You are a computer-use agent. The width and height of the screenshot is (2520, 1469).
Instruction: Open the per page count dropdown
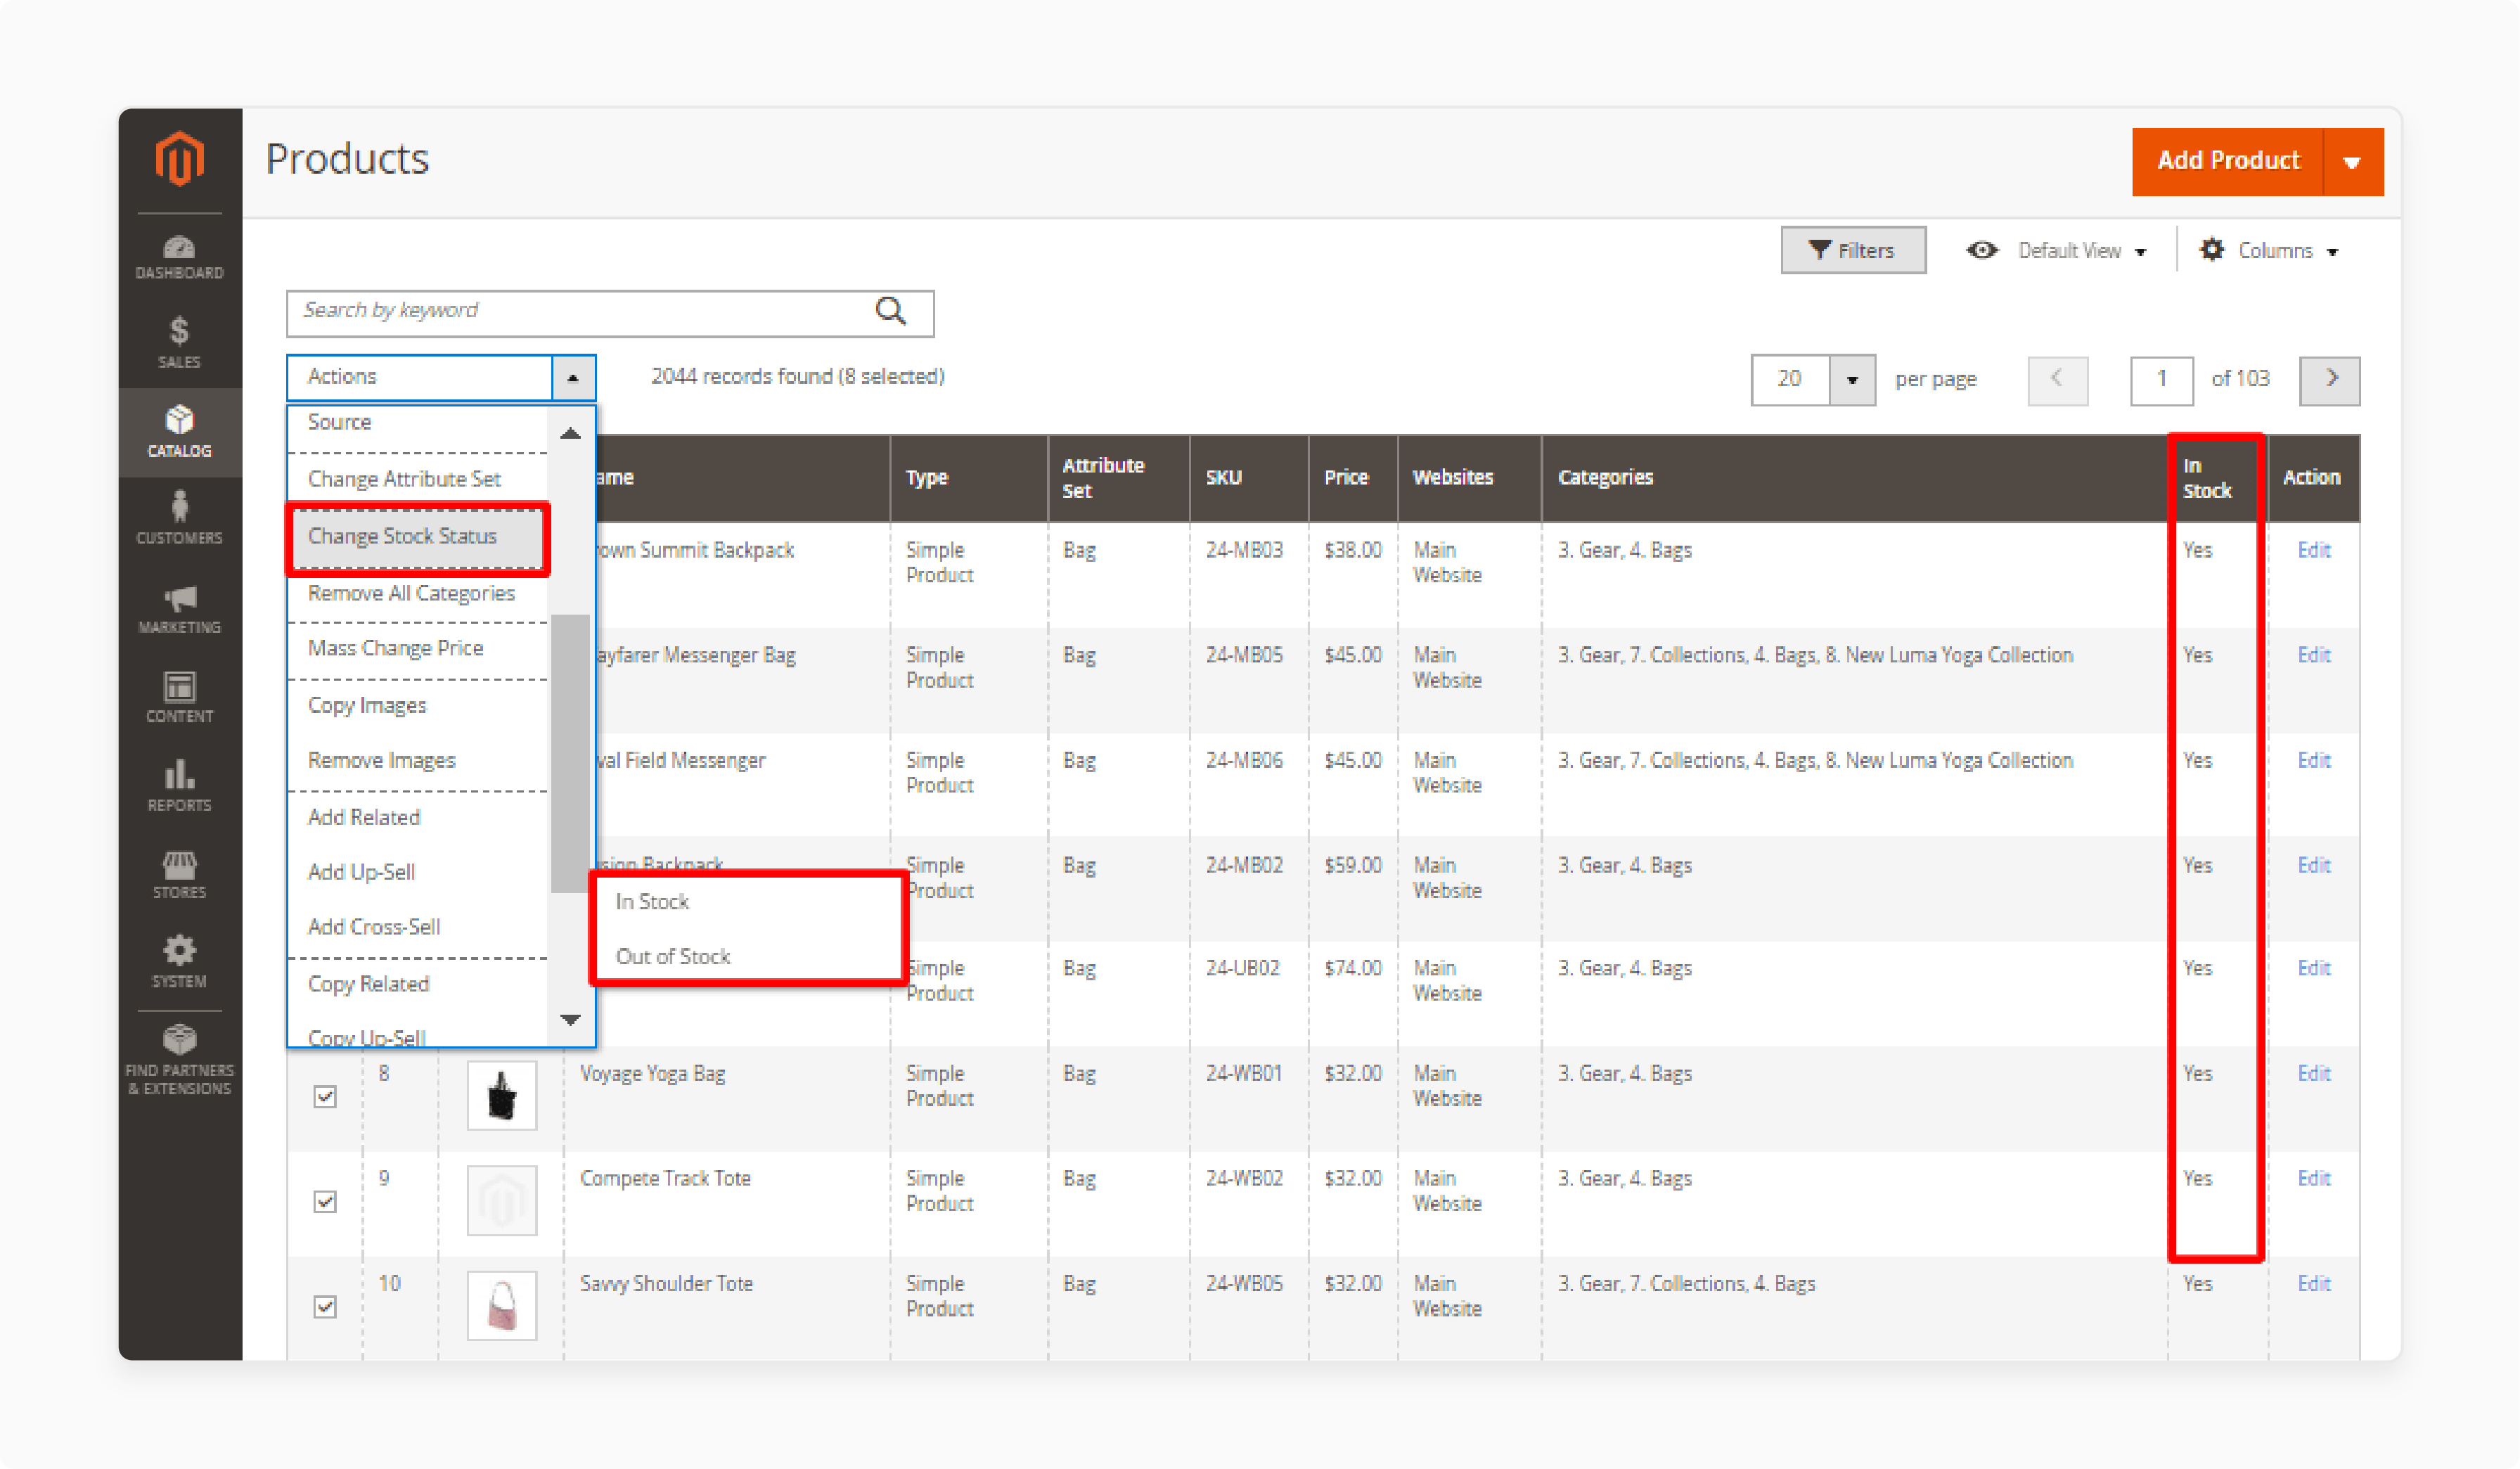point(1852,380)
